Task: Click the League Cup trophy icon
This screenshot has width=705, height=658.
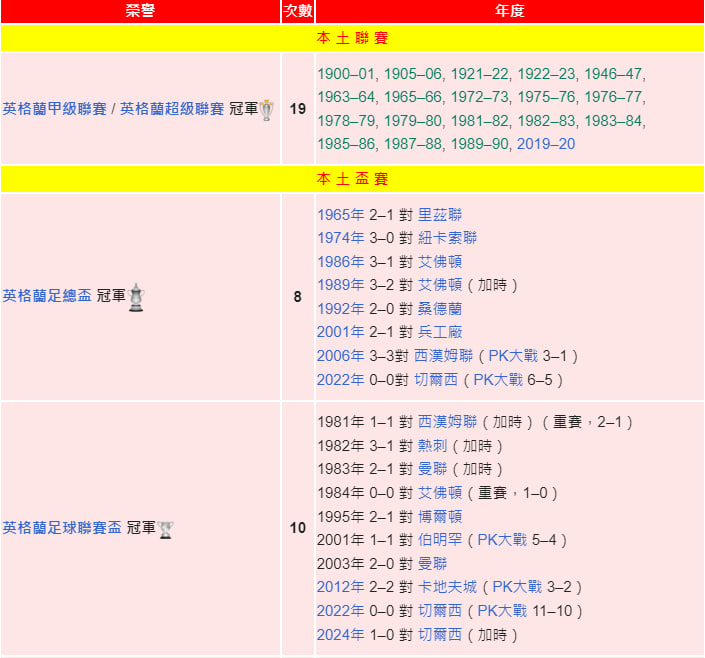Action: coord(165,528)
